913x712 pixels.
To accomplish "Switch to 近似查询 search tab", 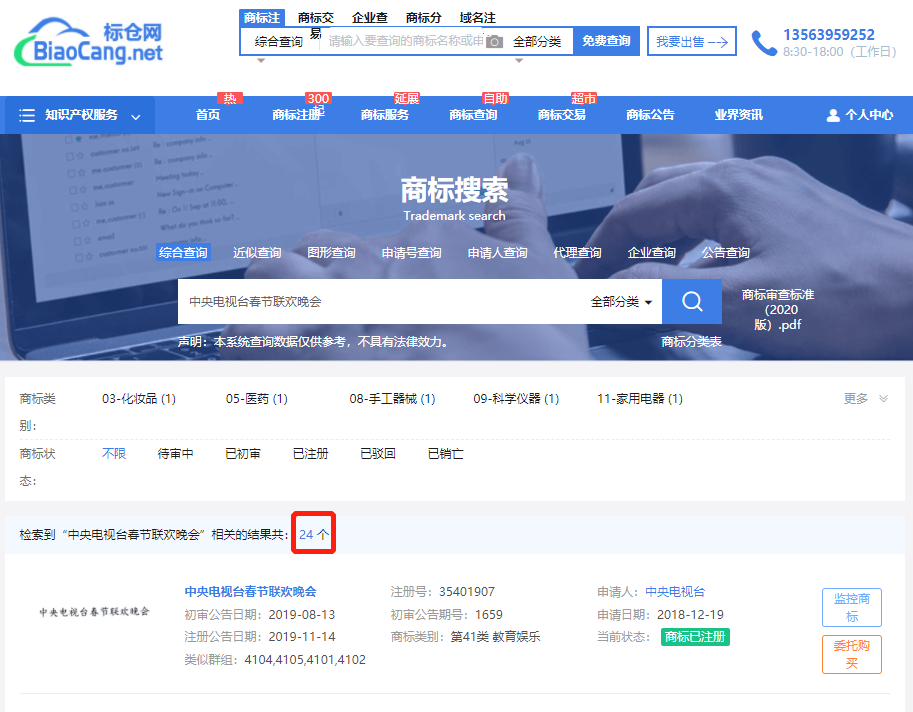I will tap(257, 253).
